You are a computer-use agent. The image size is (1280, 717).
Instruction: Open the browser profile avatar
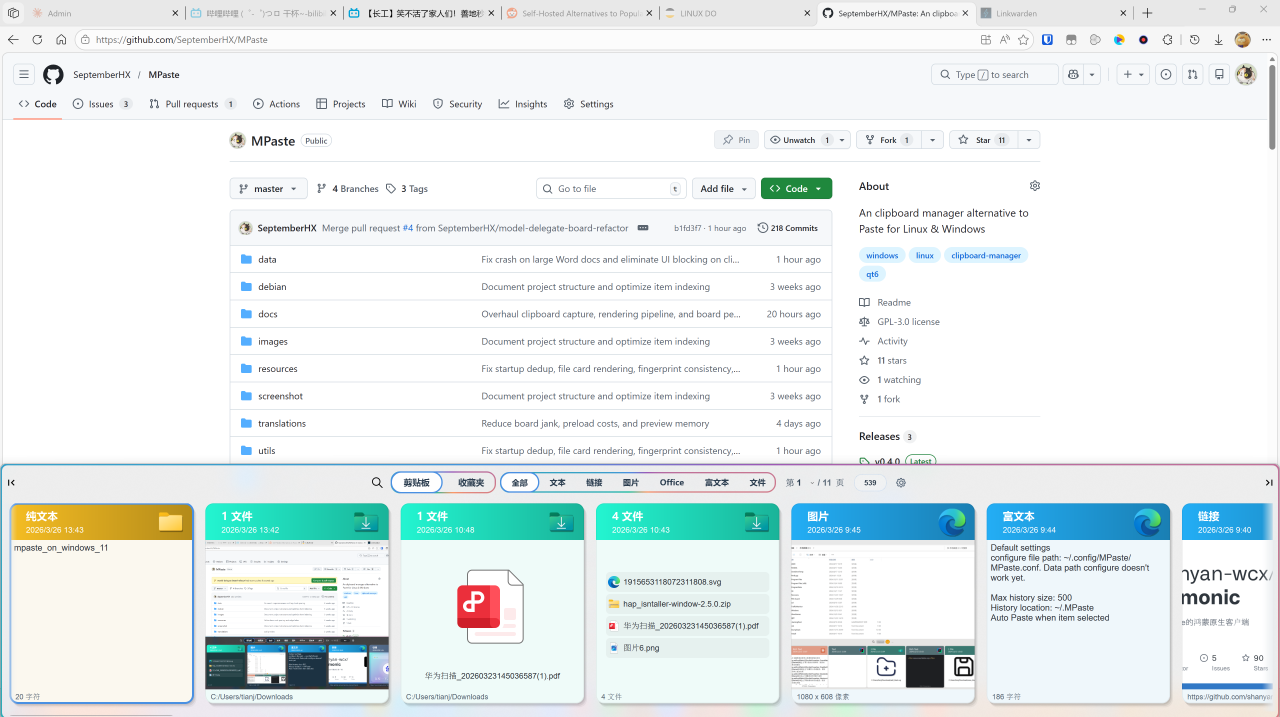click(1243, 40)
